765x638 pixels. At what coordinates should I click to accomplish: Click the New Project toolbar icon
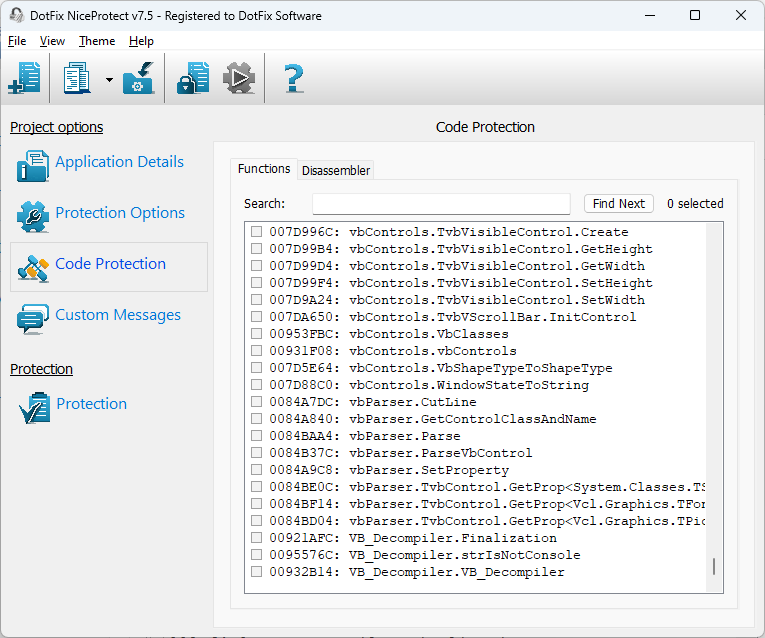tap(24, 78)
